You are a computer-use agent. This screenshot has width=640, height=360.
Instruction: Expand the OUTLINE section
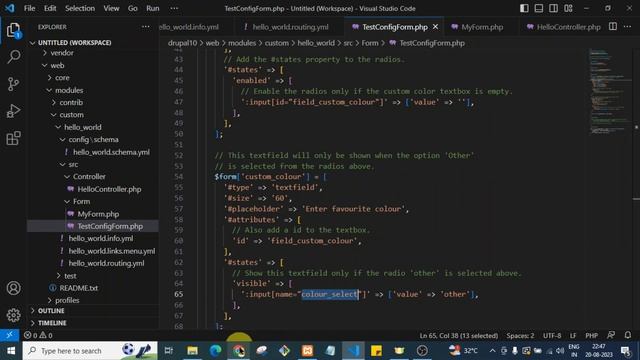click(51, 311)
